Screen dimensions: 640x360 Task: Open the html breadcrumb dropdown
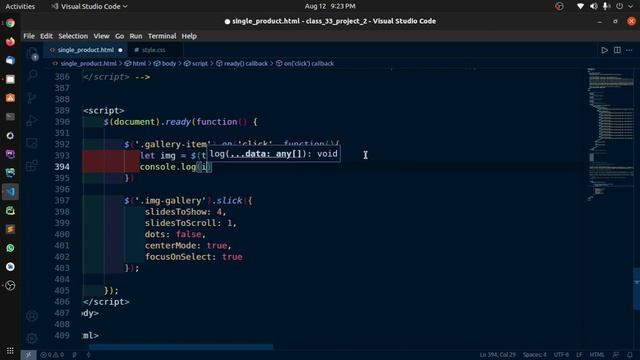(x=135, y=64)
